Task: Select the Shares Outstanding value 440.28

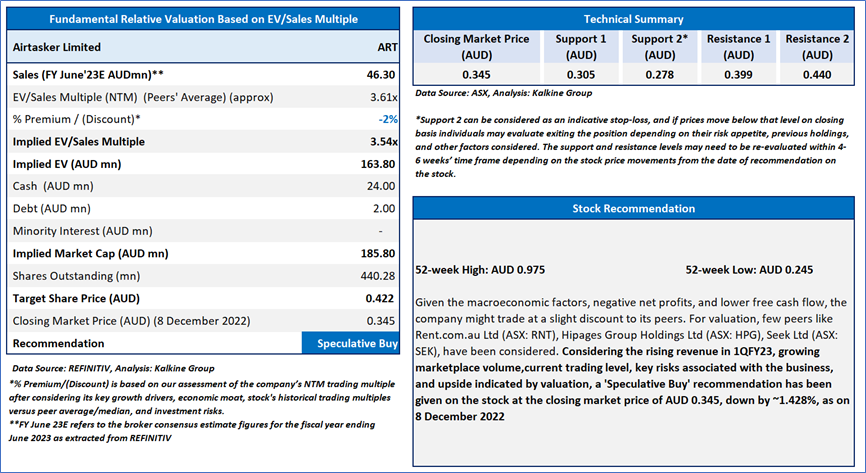Action: [378, 276]
